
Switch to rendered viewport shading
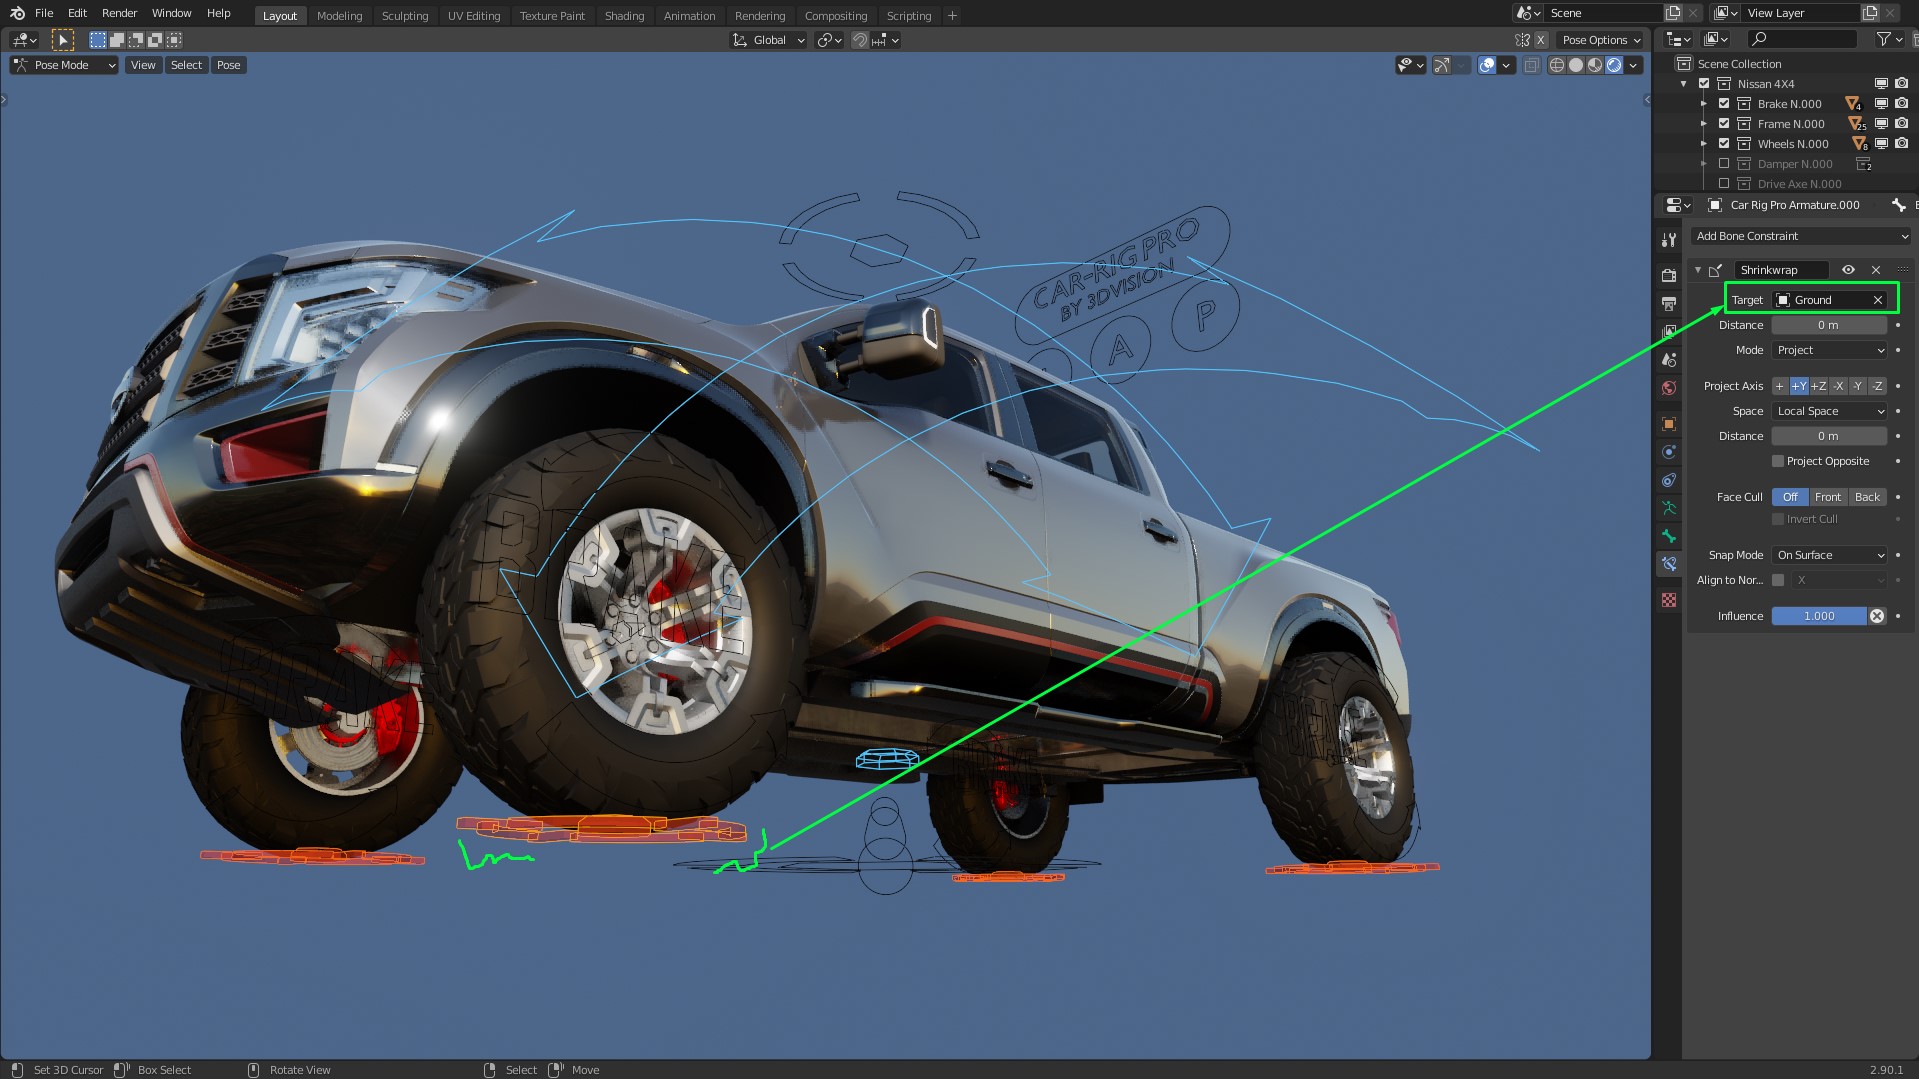point(1614,65)
